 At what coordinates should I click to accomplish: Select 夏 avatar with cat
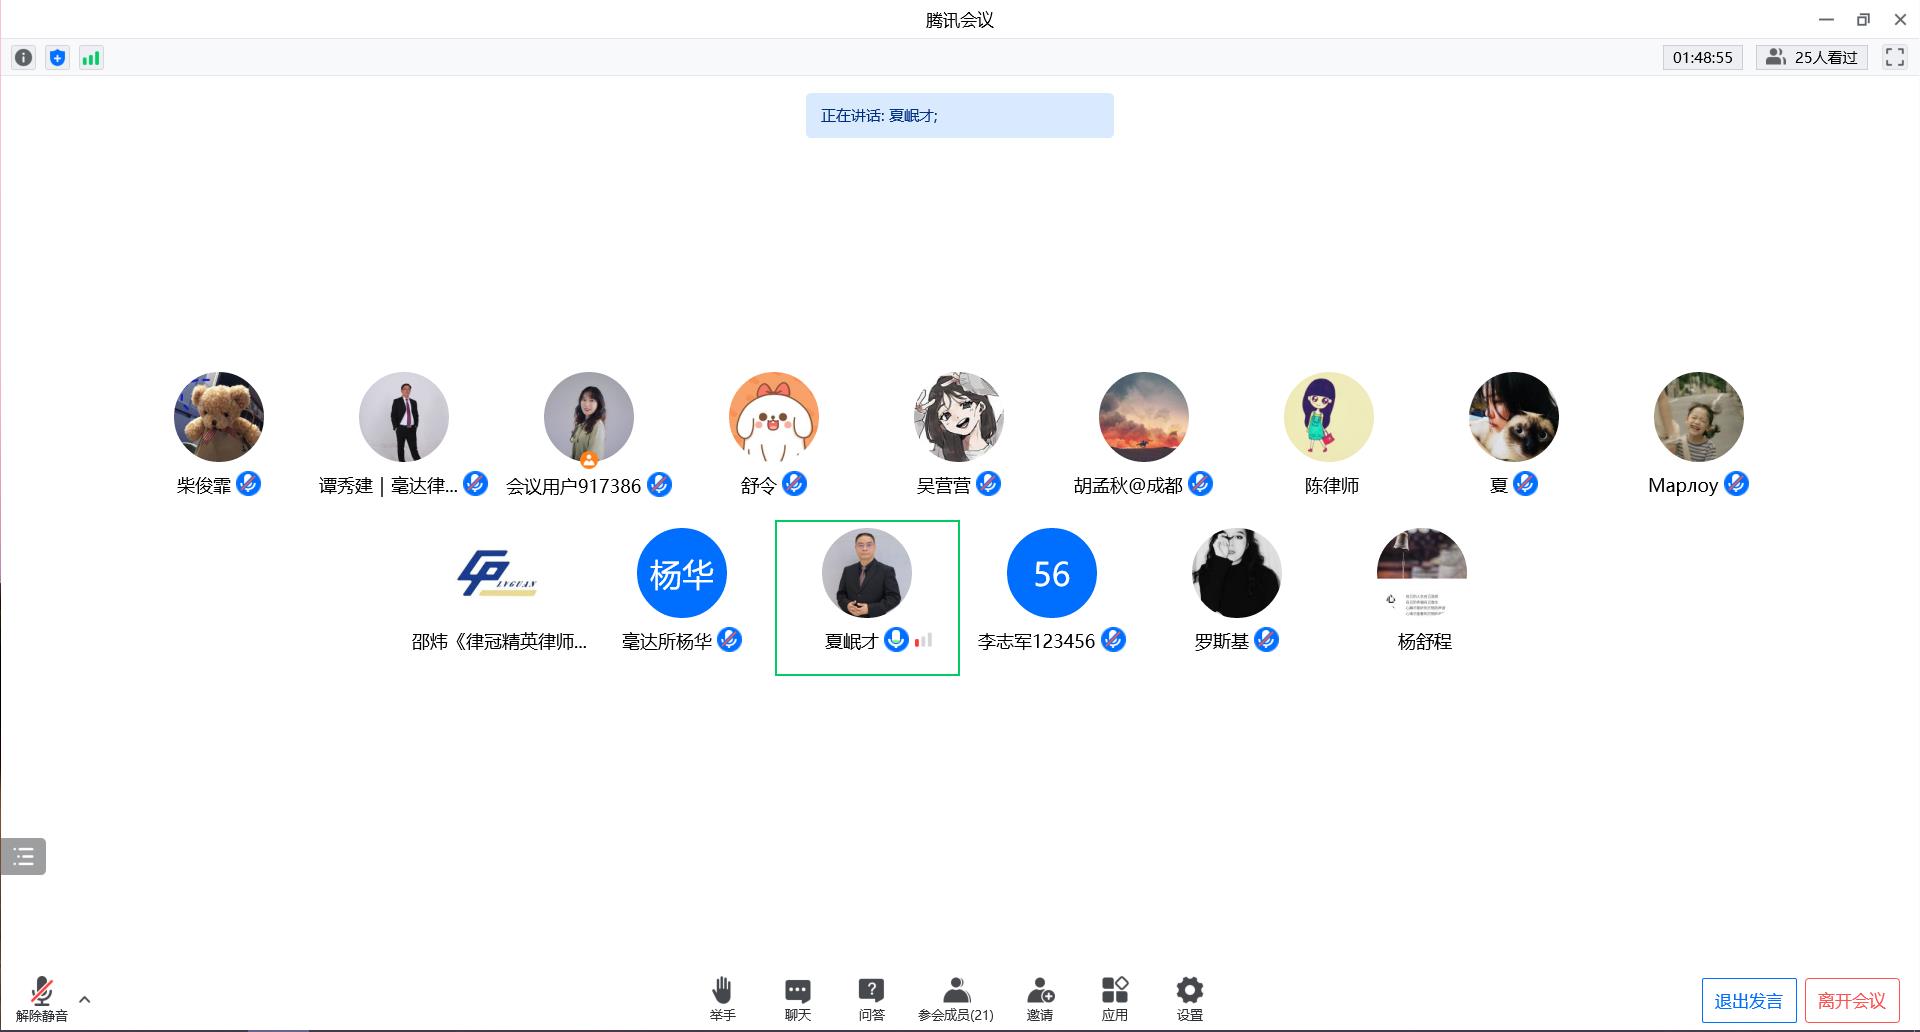point(1514,417)
